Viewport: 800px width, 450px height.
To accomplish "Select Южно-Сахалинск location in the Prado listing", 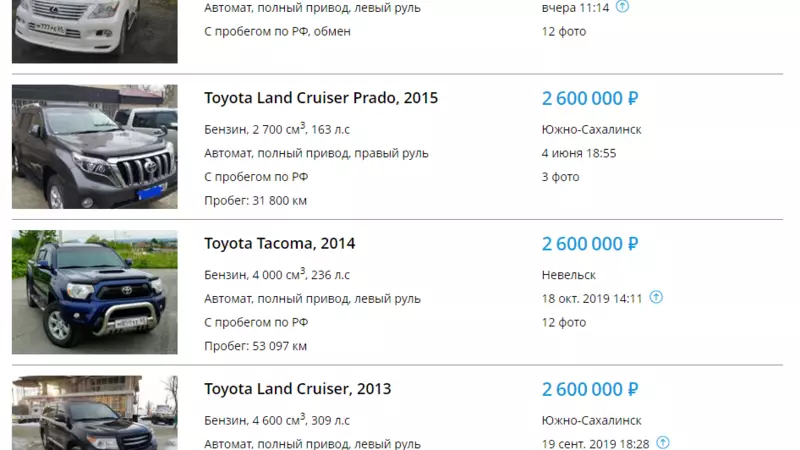I will (592, 129).
